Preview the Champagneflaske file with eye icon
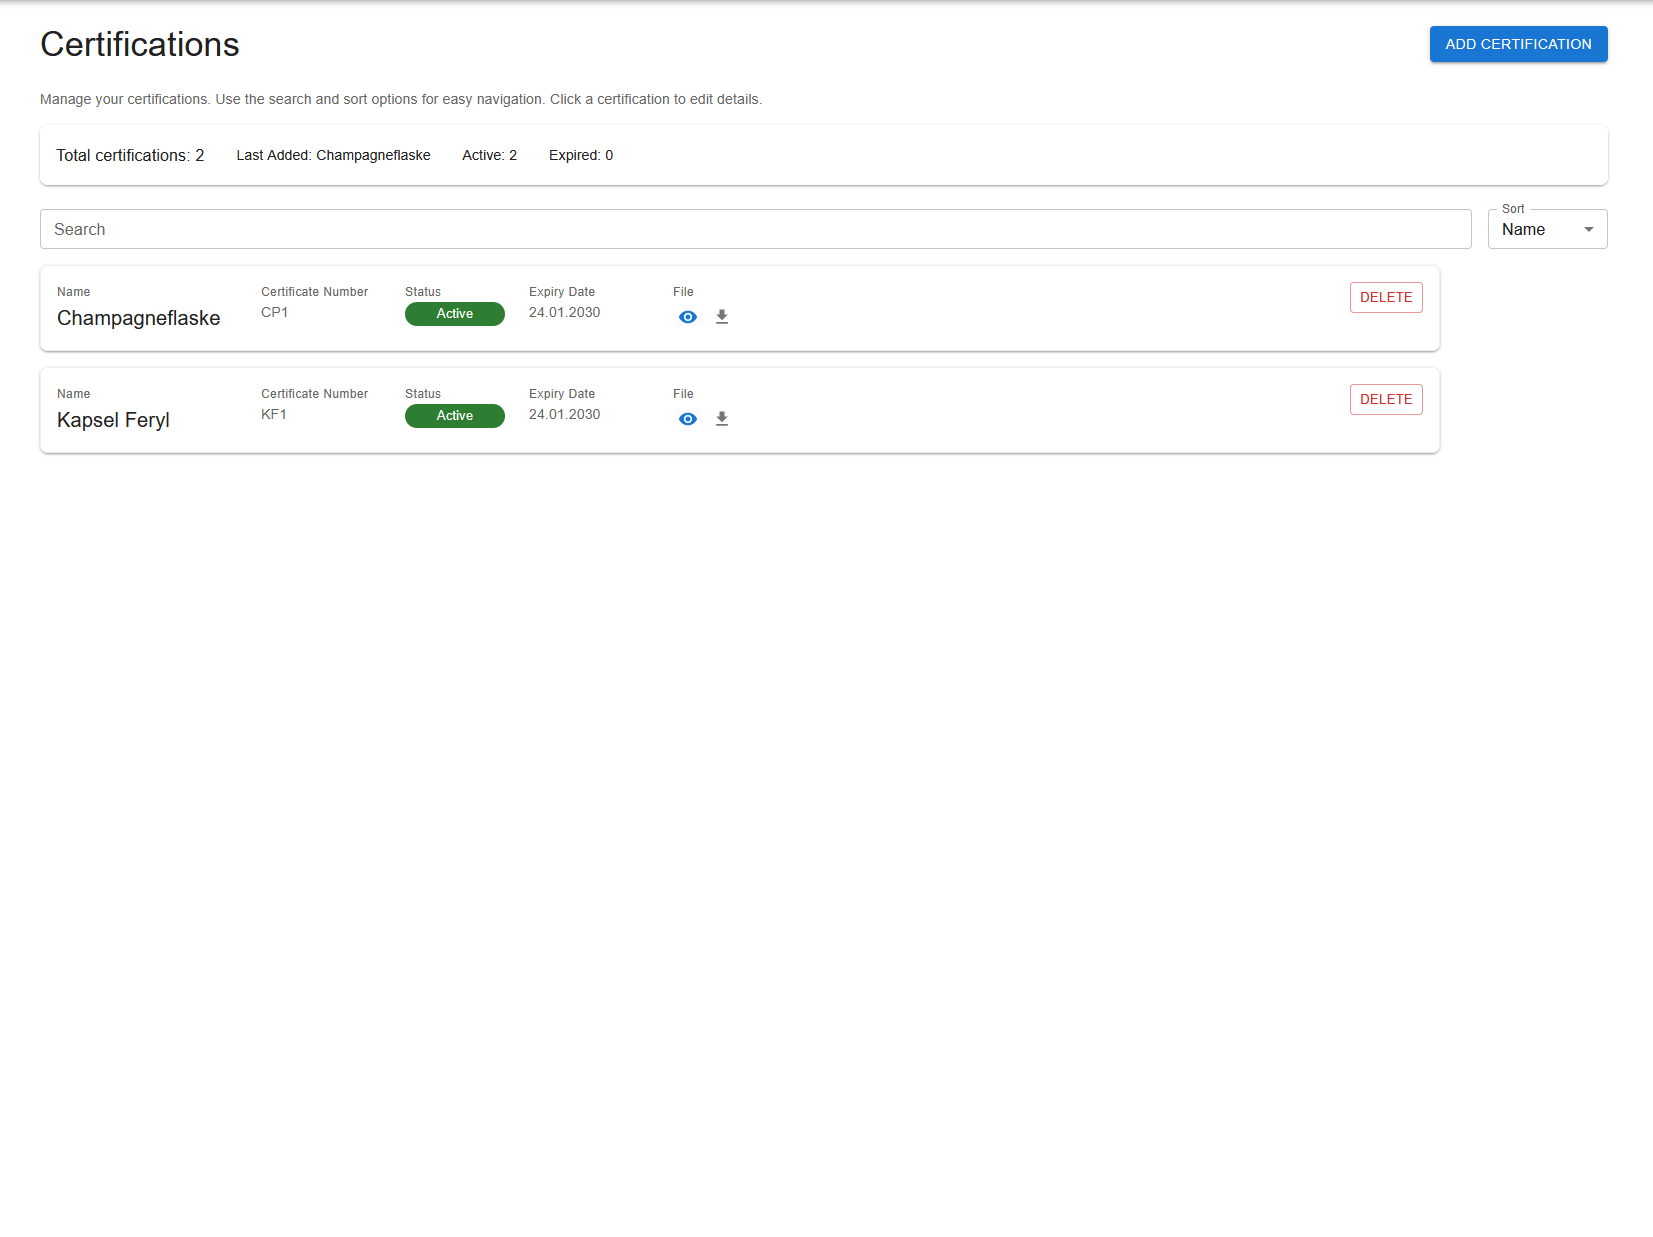The image size is (1653, 1237). pos(688,317)
